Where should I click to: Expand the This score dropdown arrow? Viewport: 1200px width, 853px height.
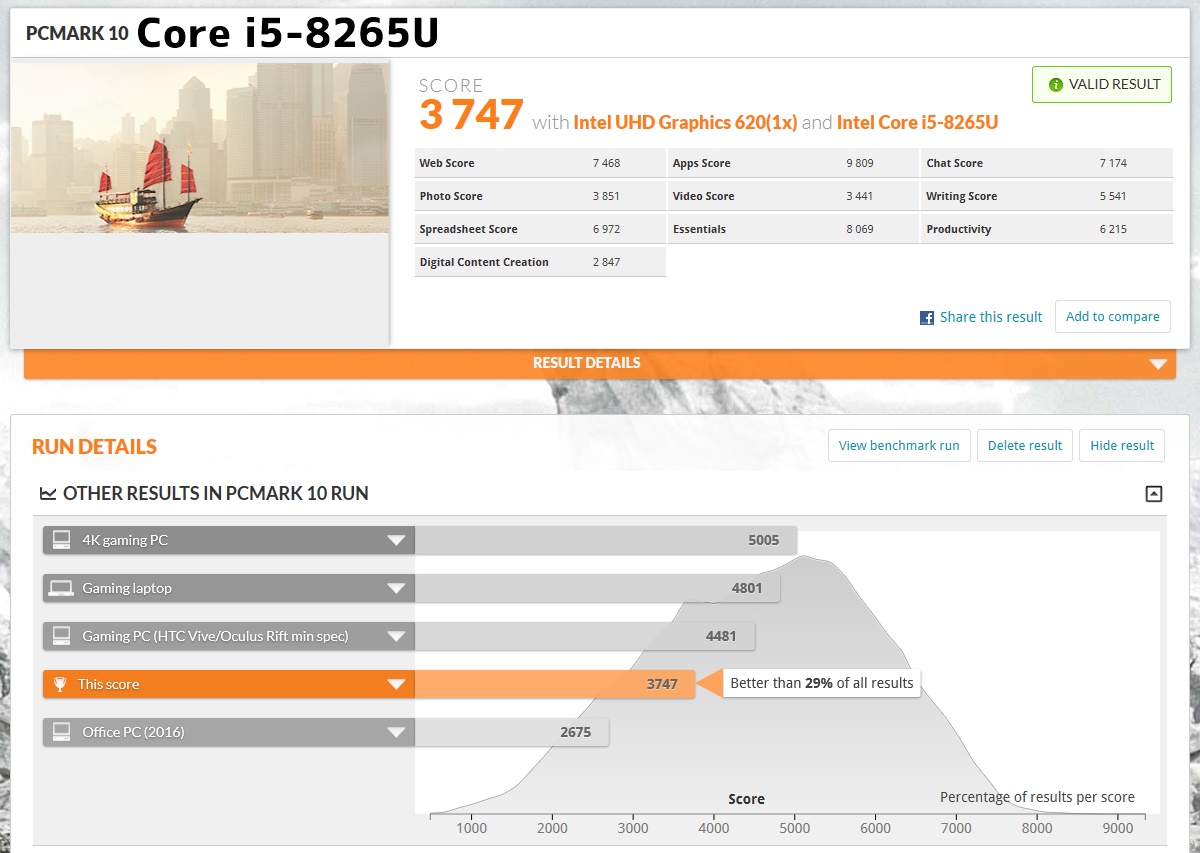[x=398, y=684]
